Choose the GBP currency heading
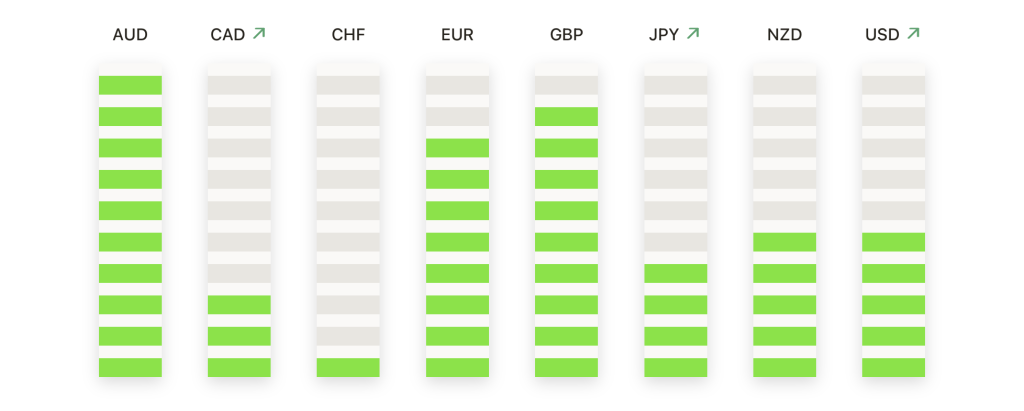The height and width of the screenshot is (411, 1024). click(x=566, y=35)
